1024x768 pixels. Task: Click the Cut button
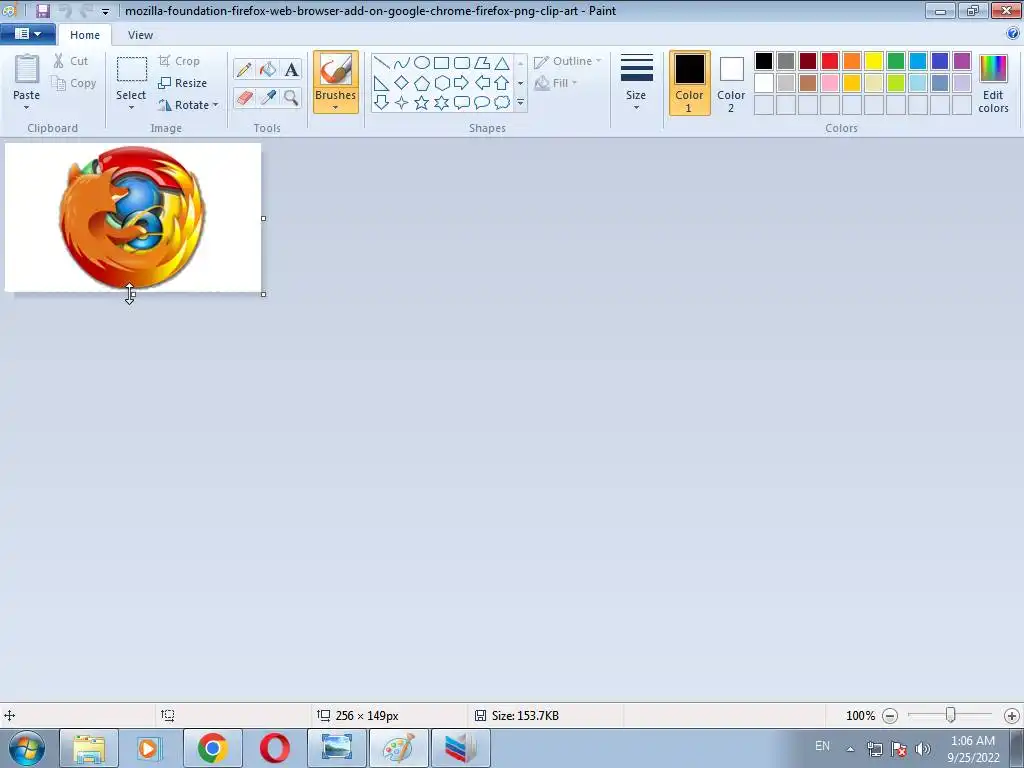coord(71,61)
